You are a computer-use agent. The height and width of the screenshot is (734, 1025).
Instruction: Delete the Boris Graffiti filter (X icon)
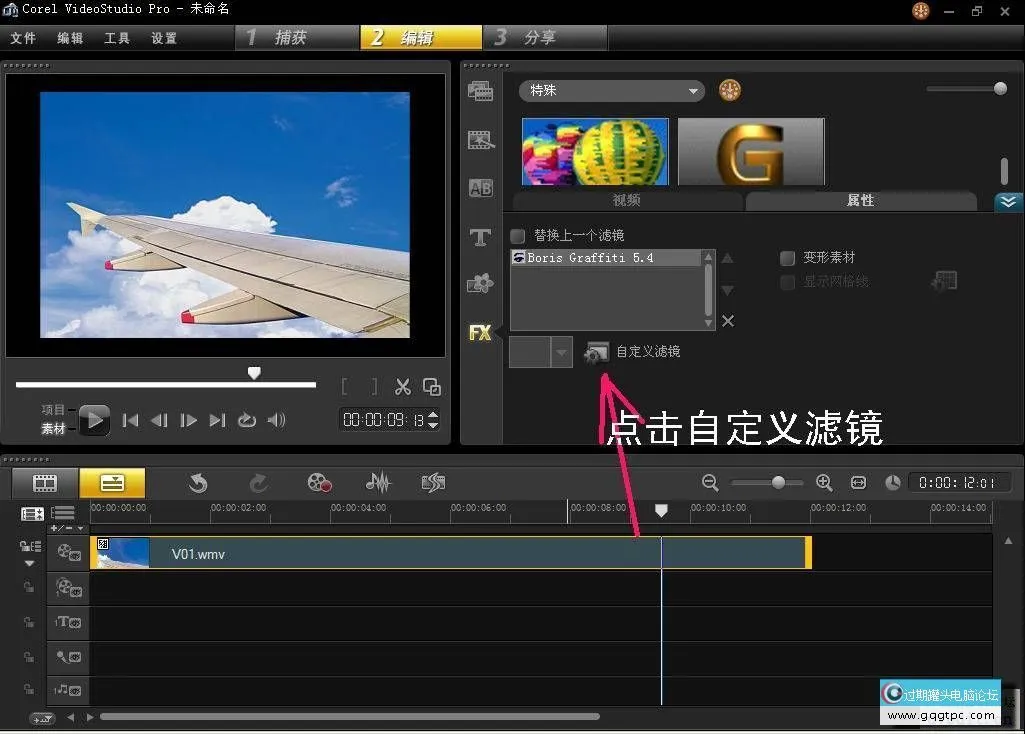pyautogui.click(x=728, y=321)
